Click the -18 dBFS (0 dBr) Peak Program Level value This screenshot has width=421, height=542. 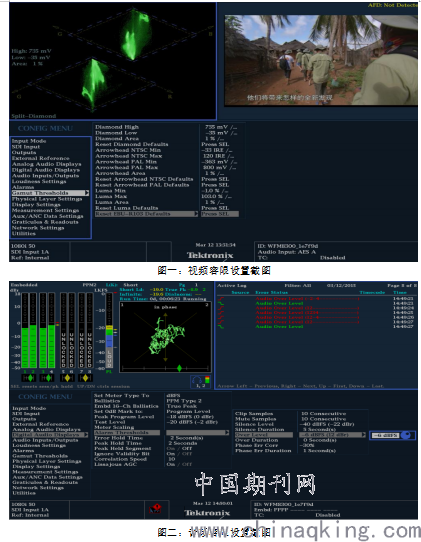point(190,417)
